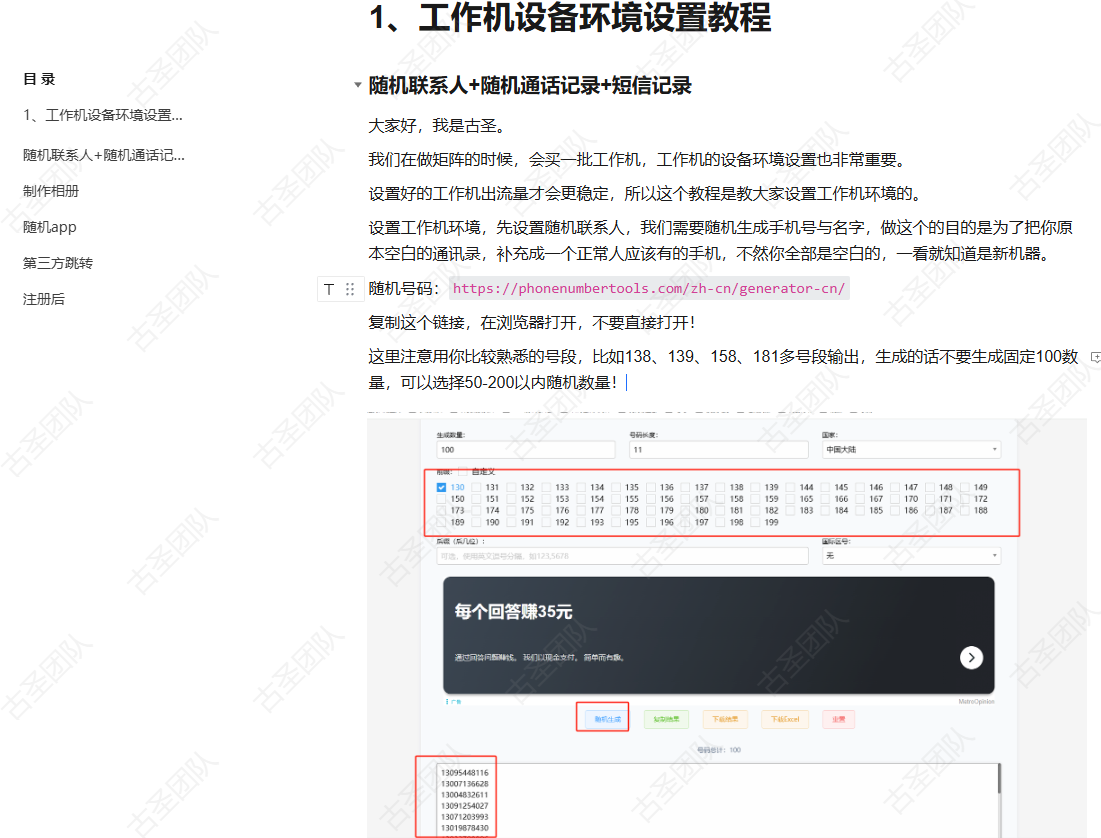Click the comment icon at the right margin
This screenshot has height=838, width=1101.
click(1095, 358)
